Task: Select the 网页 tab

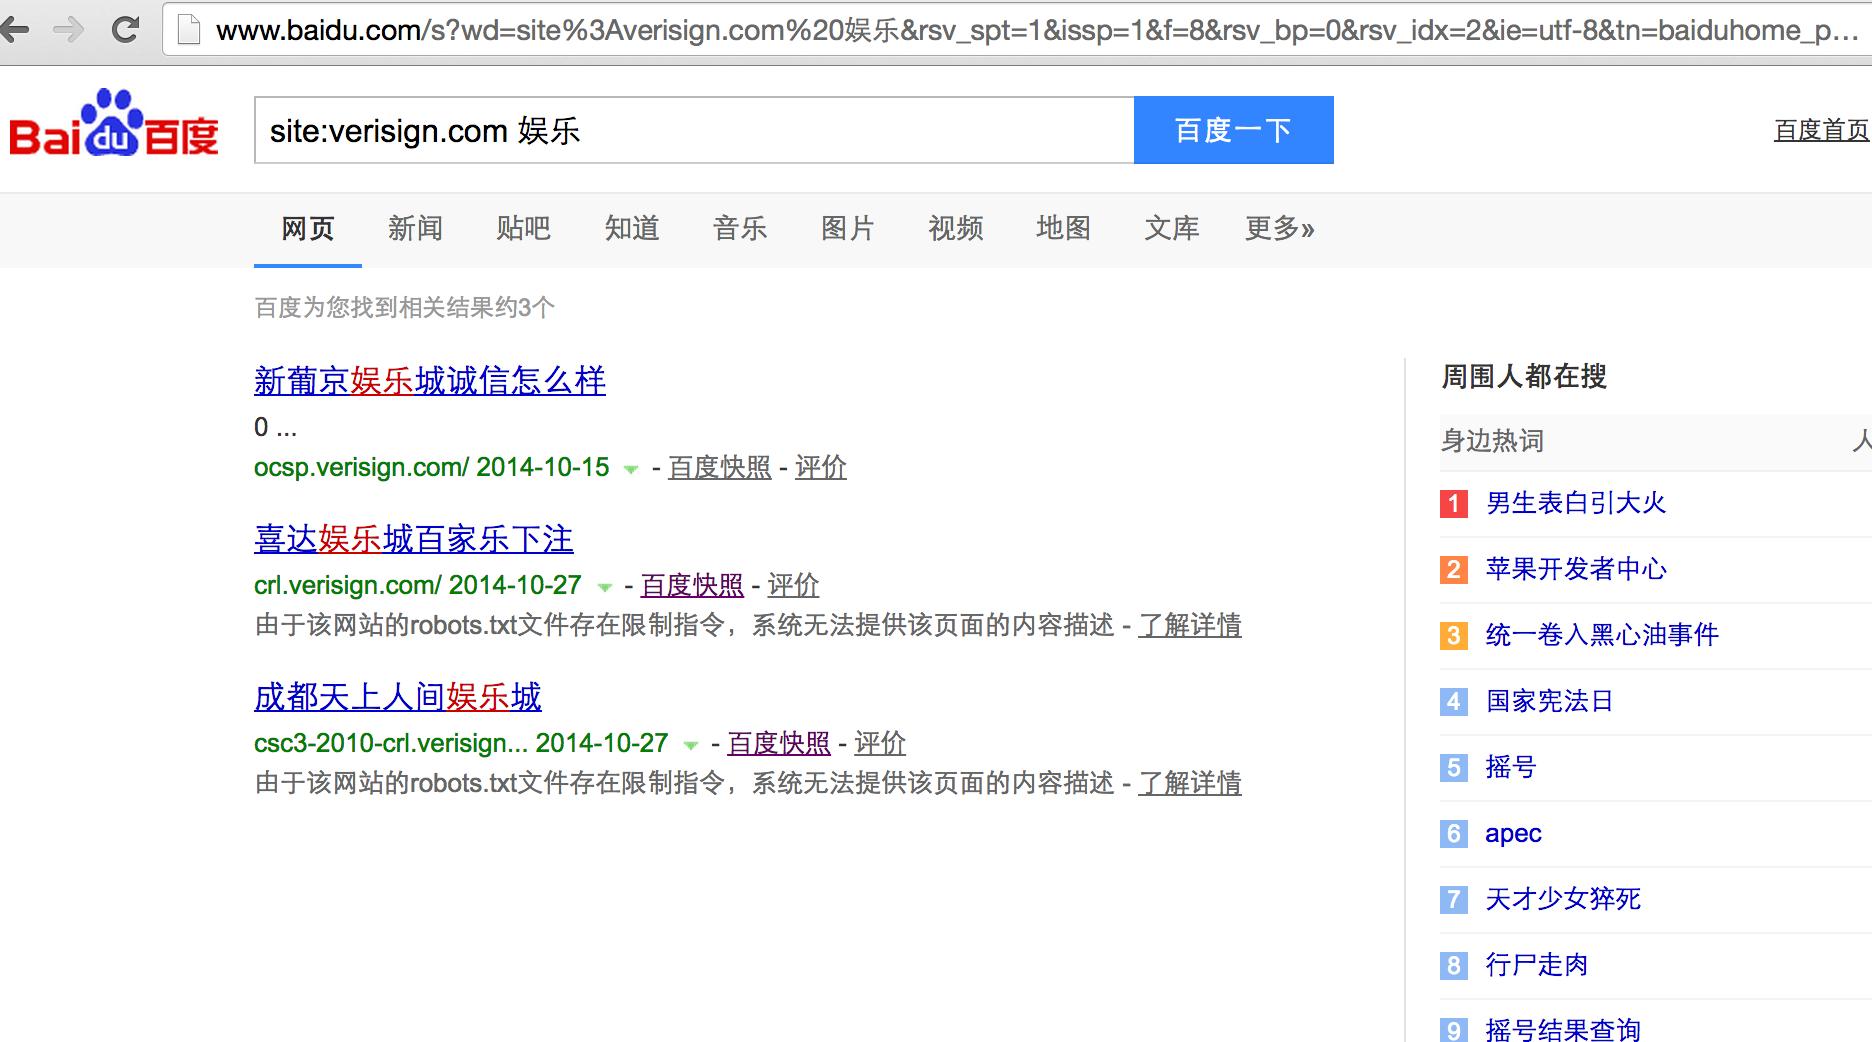Action: tap(307, 229)
